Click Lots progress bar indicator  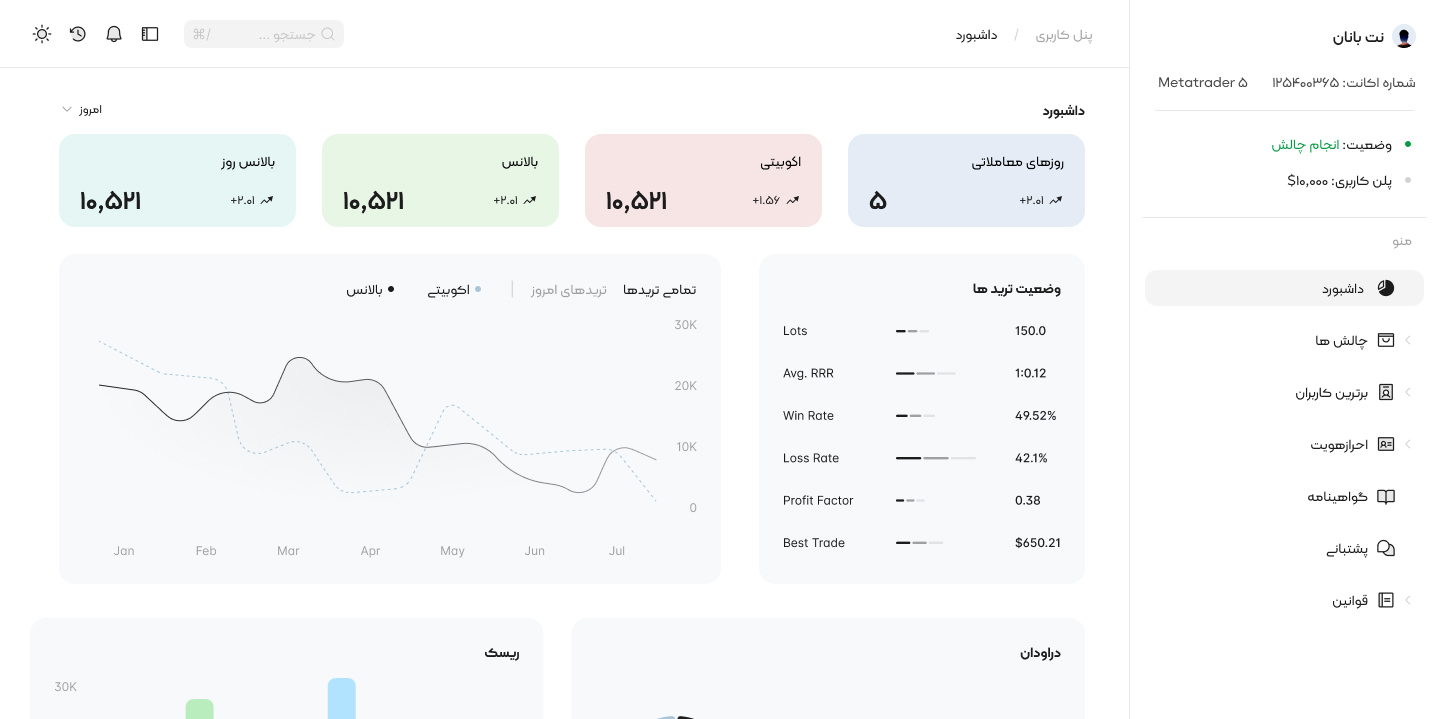[912, 331]
